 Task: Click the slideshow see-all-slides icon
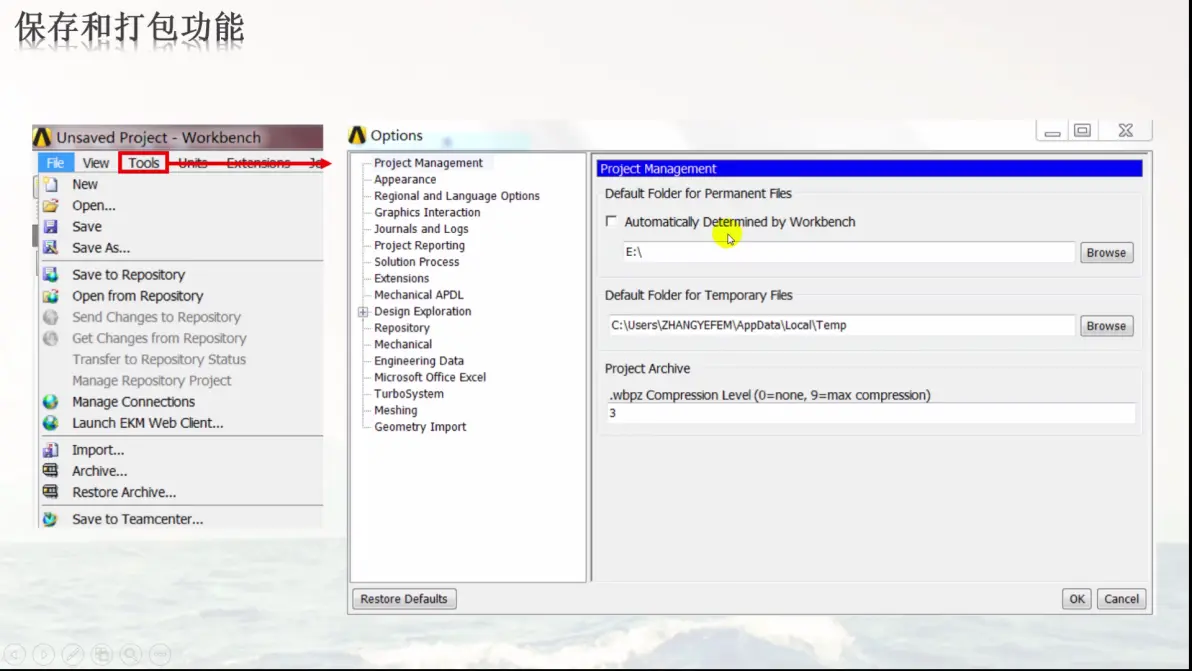pos(102,654)
